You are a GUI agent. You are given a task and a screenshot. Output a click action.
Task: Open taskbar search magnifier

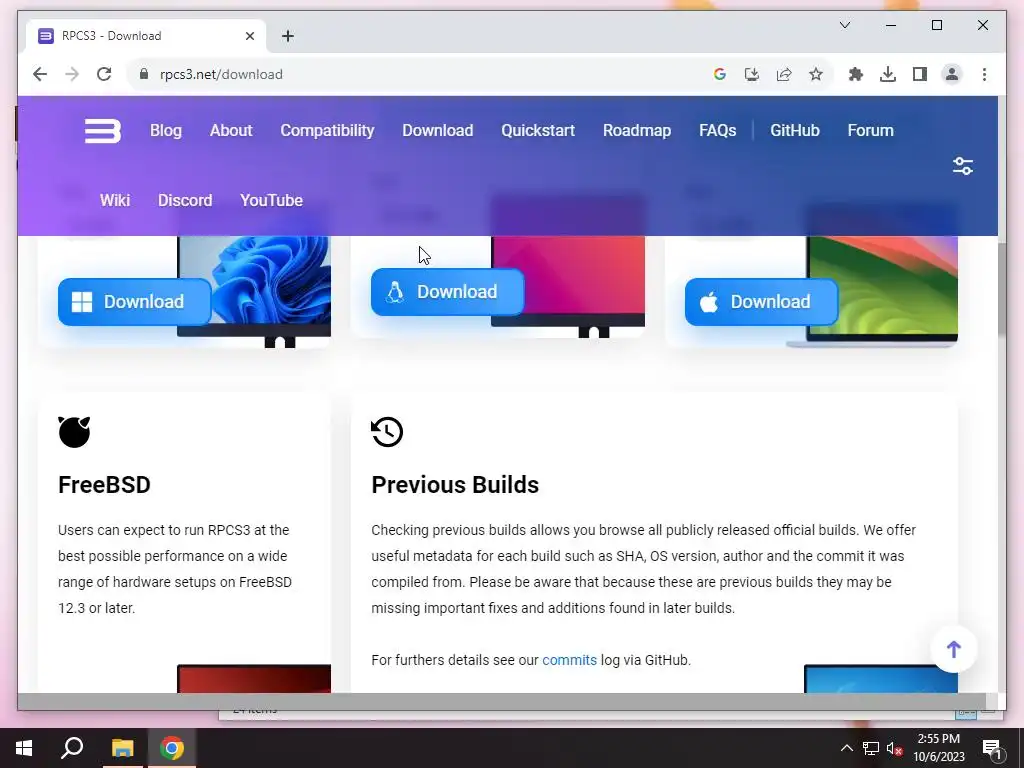tap(72, 748)
